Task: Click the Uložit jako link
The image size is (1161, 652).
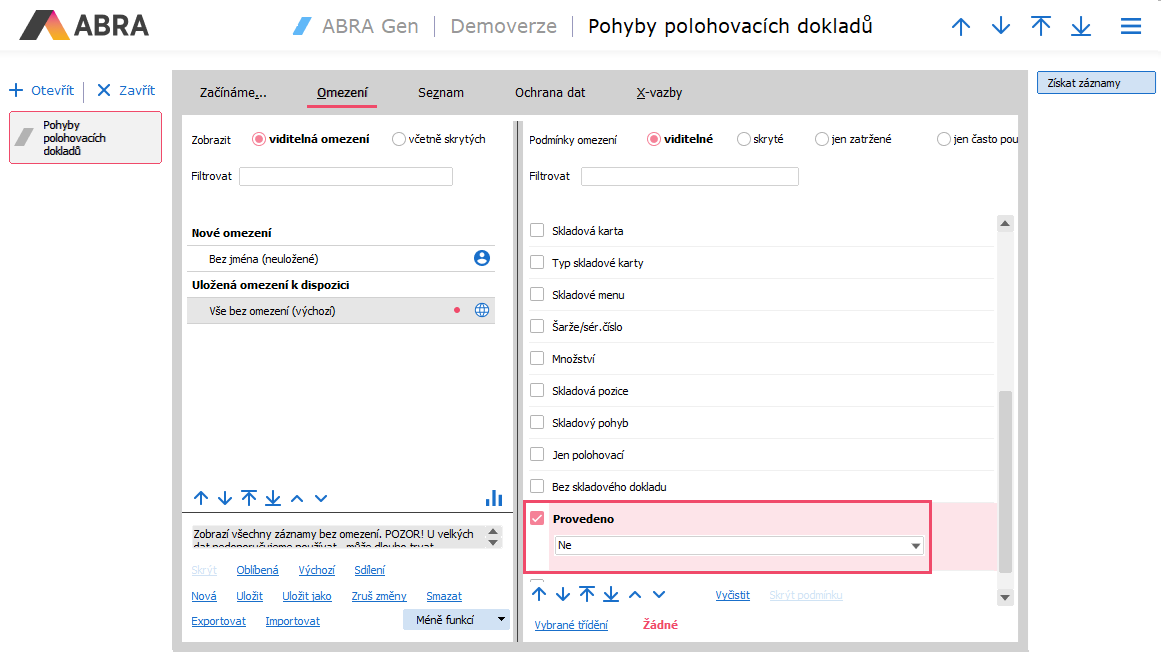Action: click(306, 596)
